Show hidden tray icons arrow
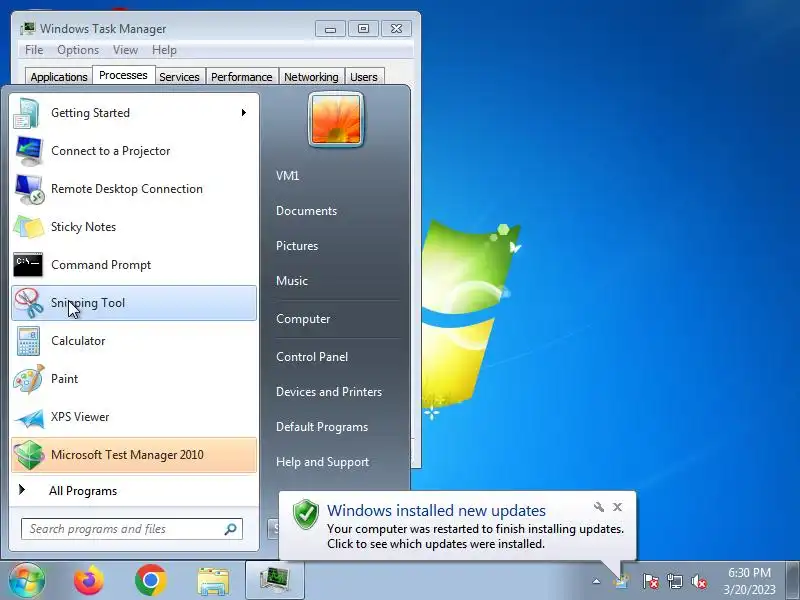The height and width of the screenshot is (600, 800). 596,581
